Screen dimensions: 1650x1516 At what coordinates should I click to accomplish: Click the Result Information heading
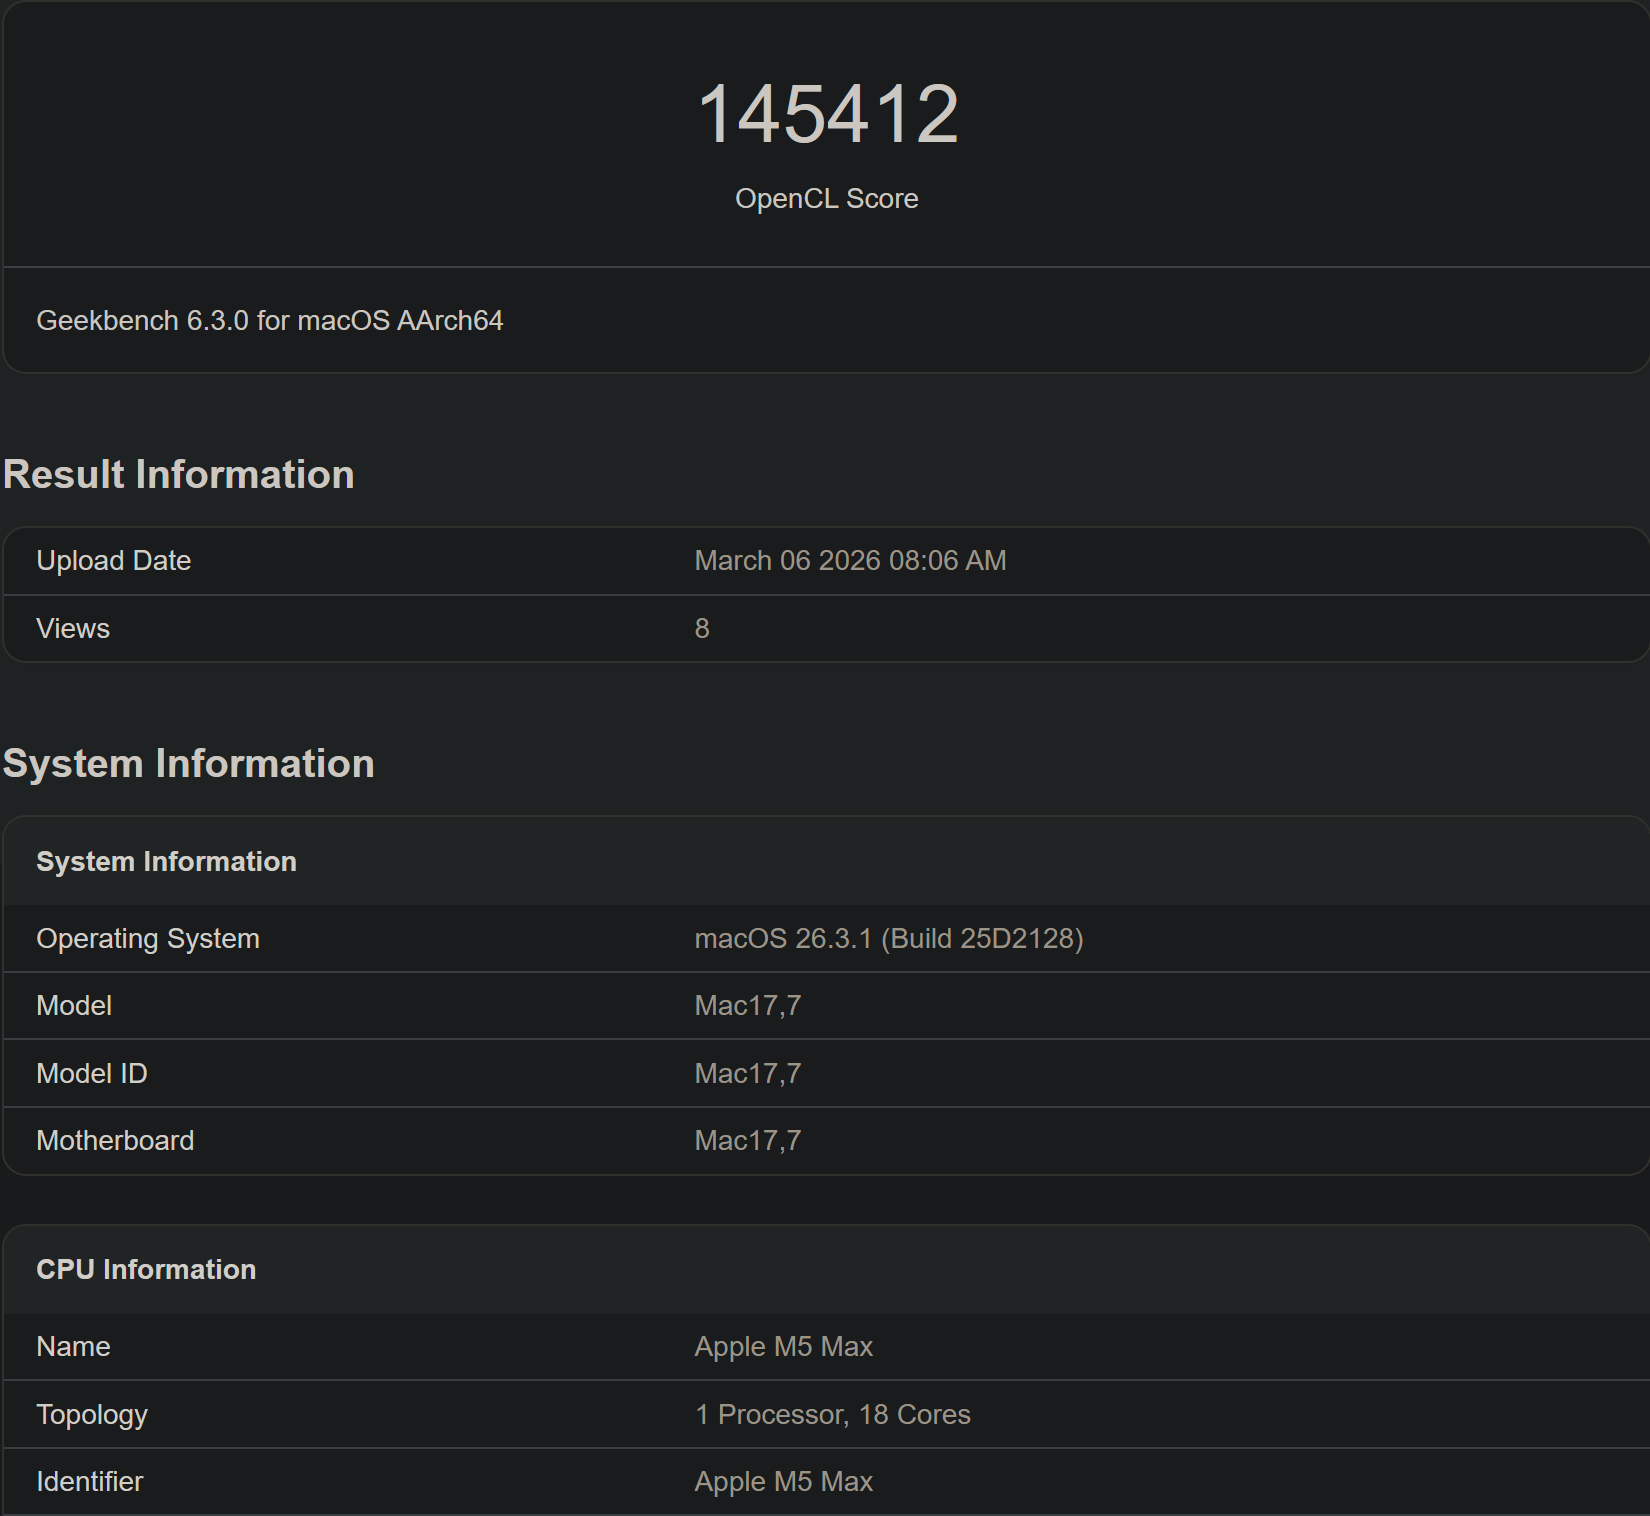click(179, 475)
